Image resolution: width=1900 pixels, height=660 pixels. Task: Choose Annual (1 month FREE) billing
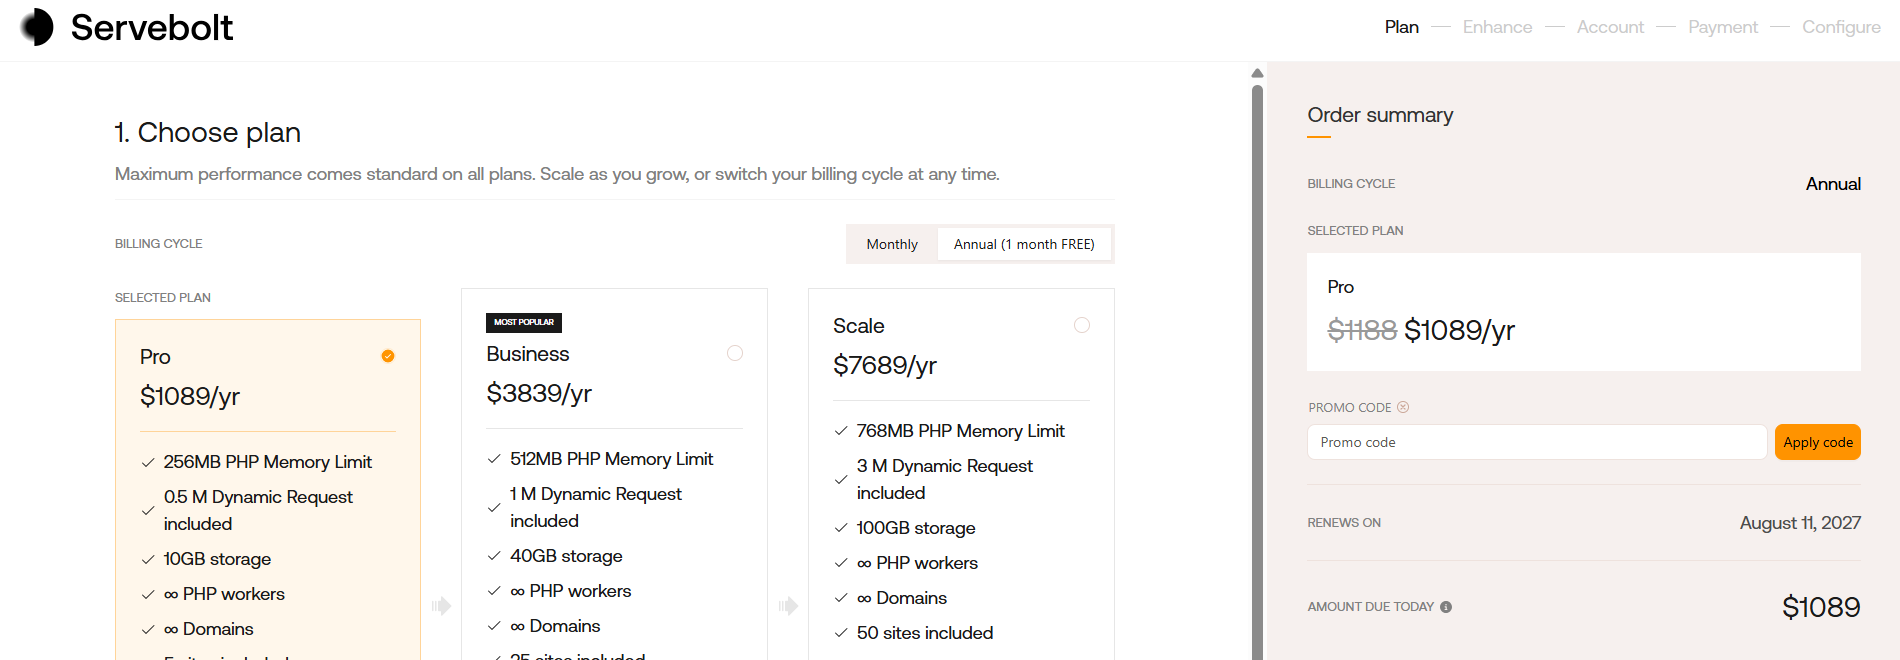(x=1024, y=244)
